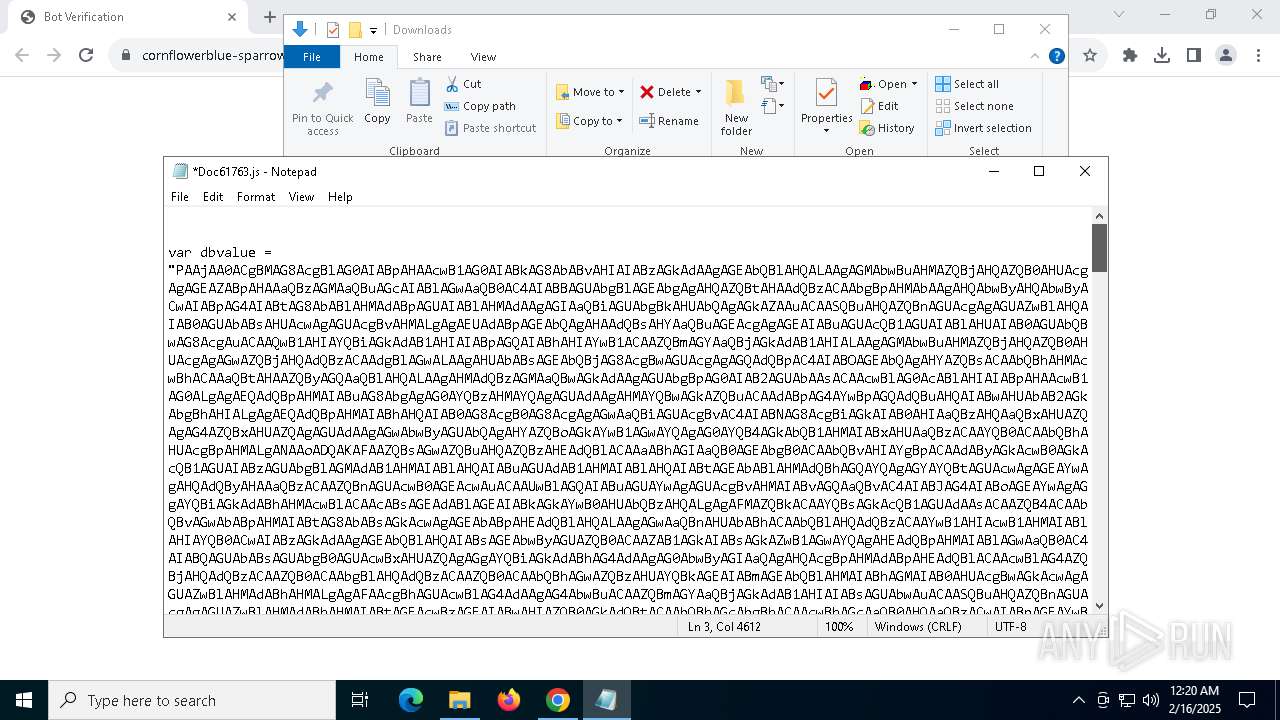Click New folder in Explorer ribbon
The height and width of the screenshot is (720, 1280).
[x=736, y=107]
